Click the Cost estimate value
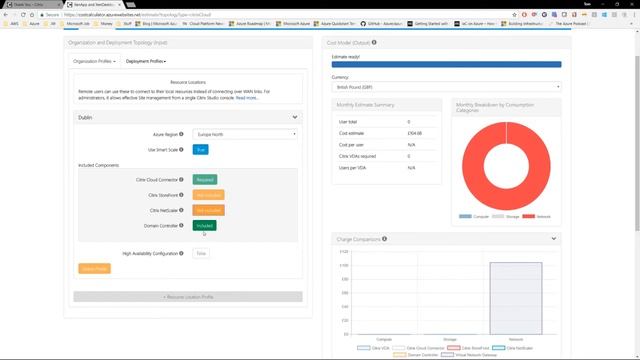The width and height of the screenshot is (640, 360). click(414, 133)
